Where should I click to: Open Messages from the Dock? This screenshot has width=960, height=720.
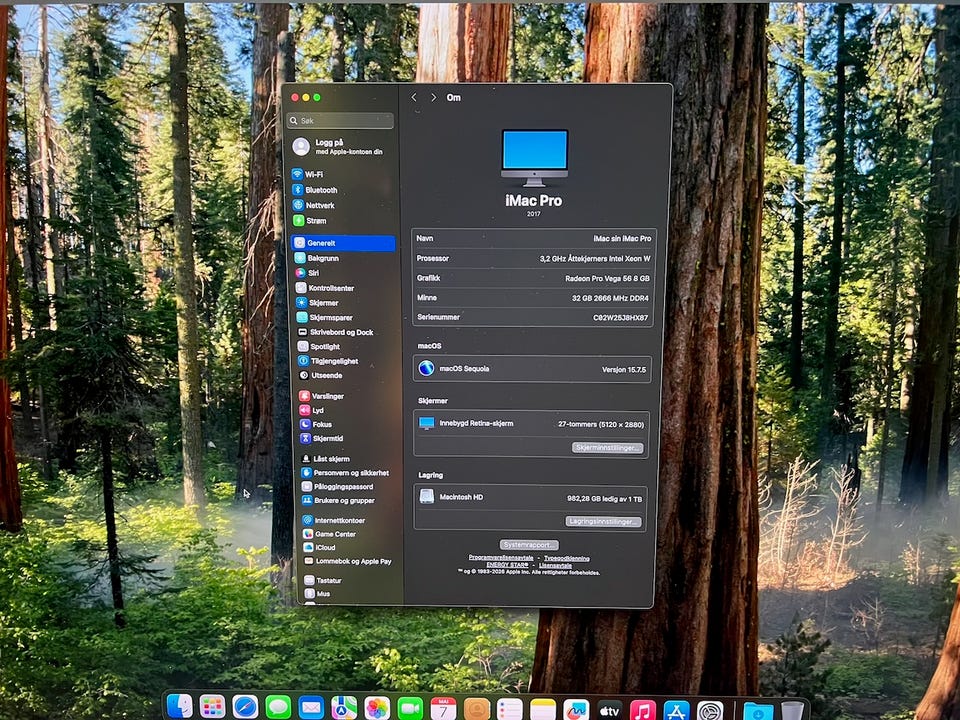[x=279, y=708]
